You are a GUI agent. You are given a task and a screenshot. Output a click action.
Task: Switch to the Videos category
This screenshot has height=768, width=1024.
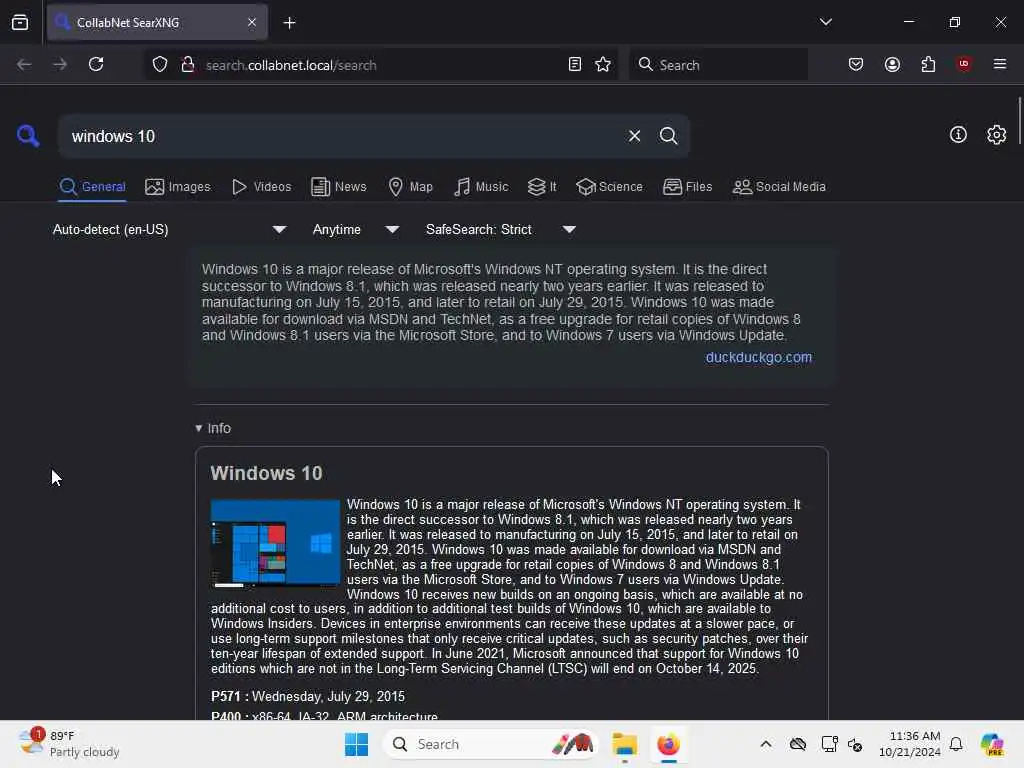(x=262, y=187)
